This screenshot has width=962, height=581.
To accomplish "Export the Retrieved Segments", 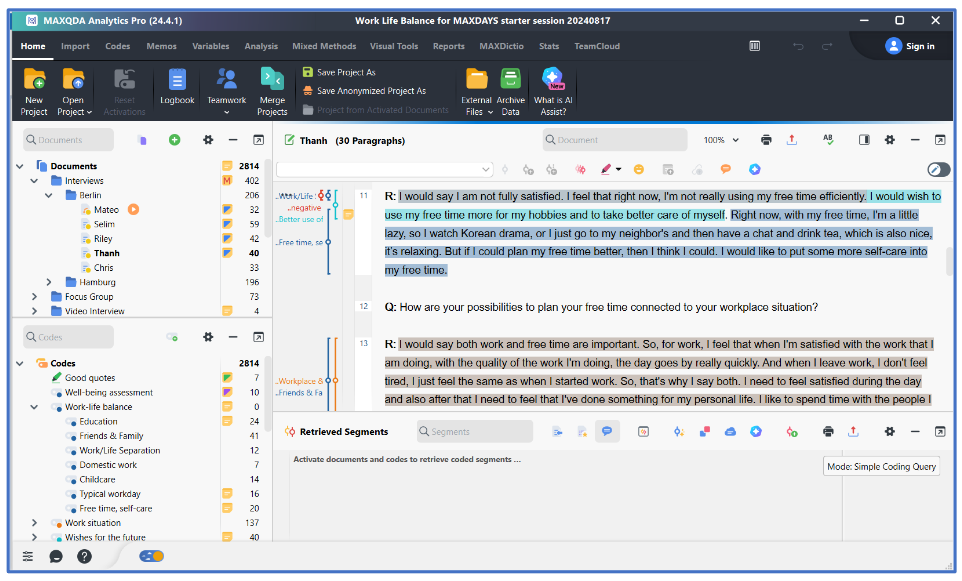I will [853, 432].
